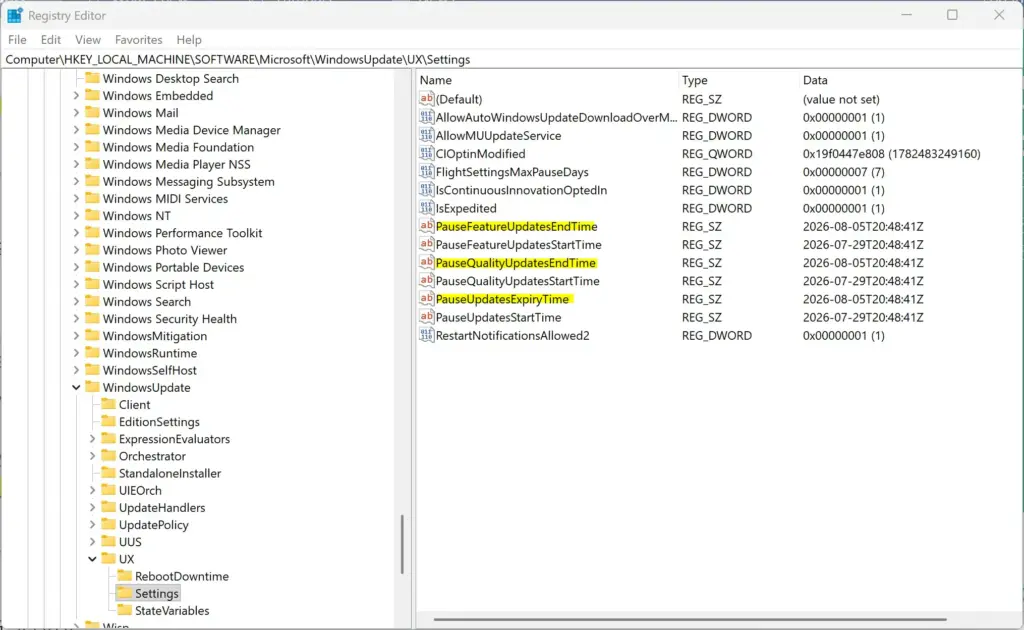Expand the ExpressionEvaluators key
The image size is (1024, 630).
92,439
